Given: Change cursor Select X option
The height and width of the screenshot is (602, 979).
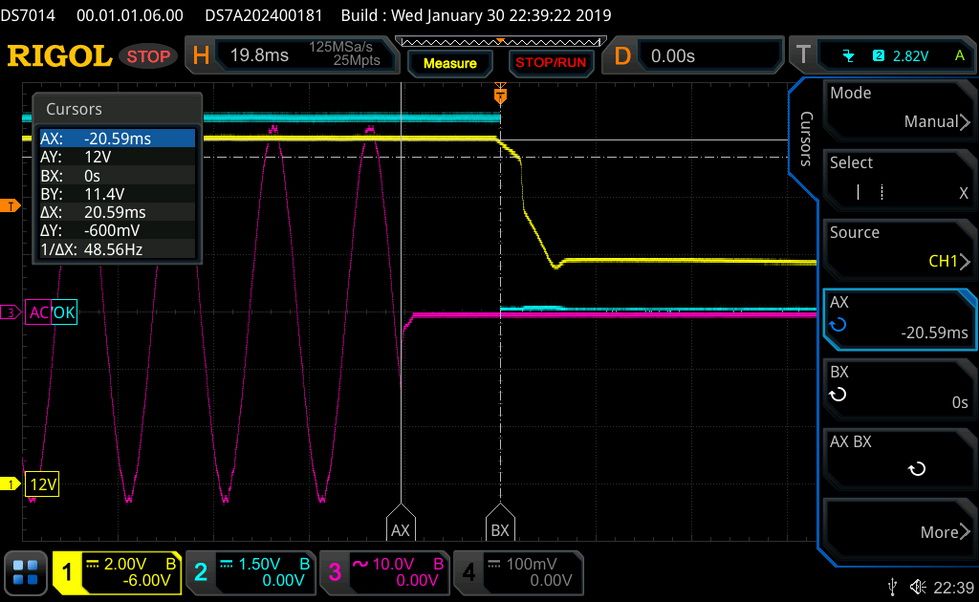Looking at the screenshot, I should point(899,179).
